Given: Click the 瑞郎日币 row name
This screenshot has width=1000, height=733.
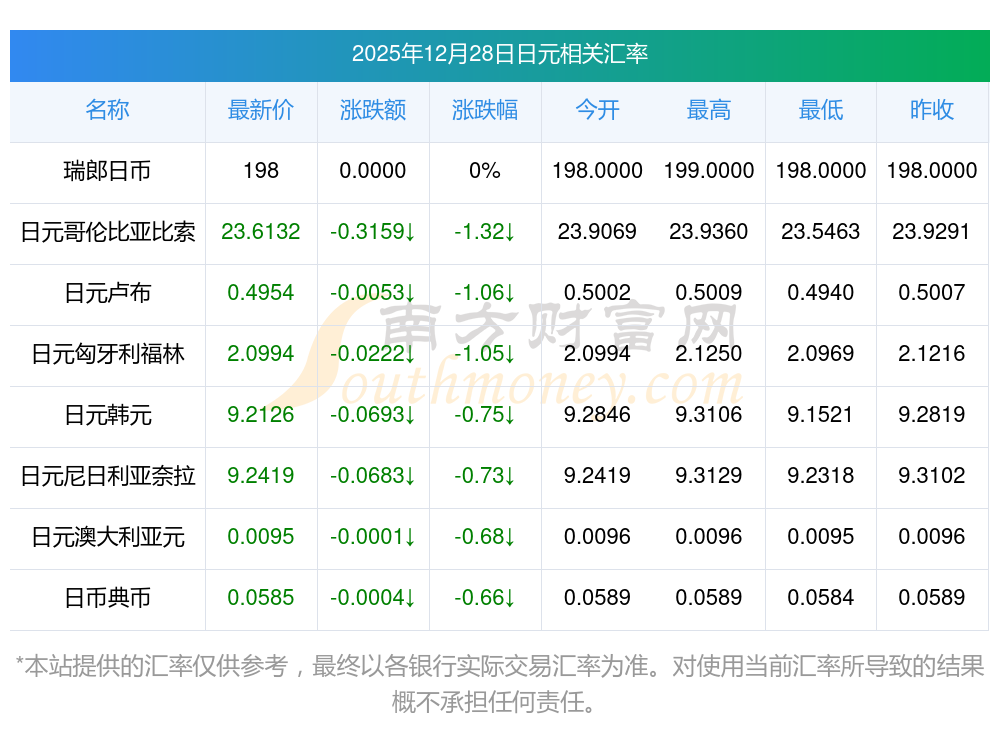Looking at the screenshot, I should [x=107, y=171].
